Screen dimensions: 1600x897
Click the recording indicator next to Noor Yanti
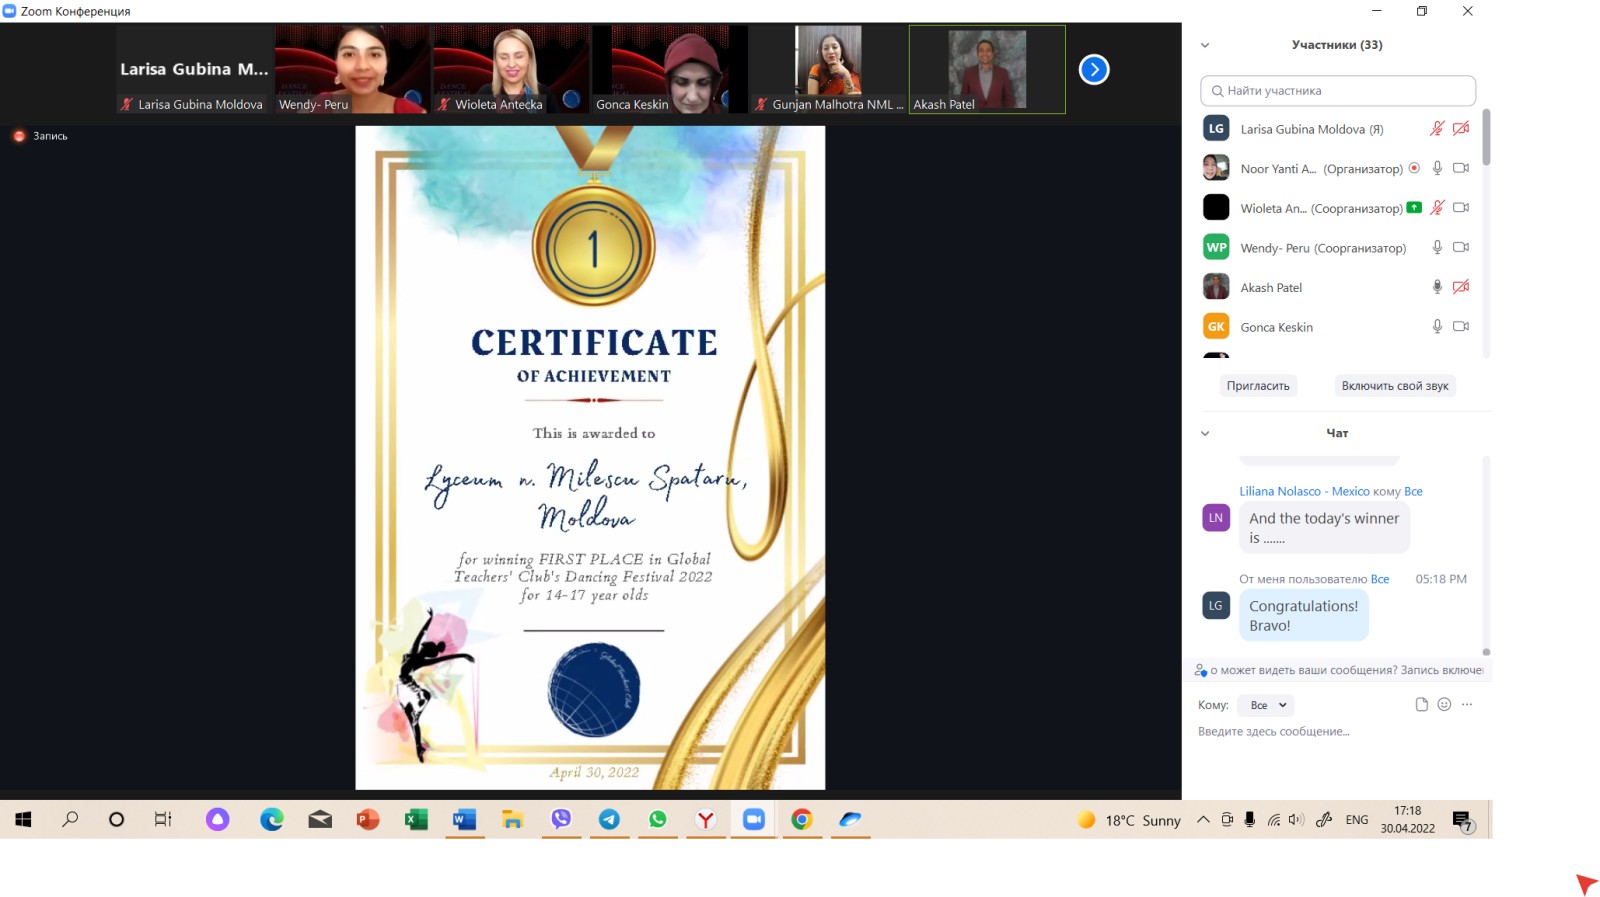(x=1414, y=168)
